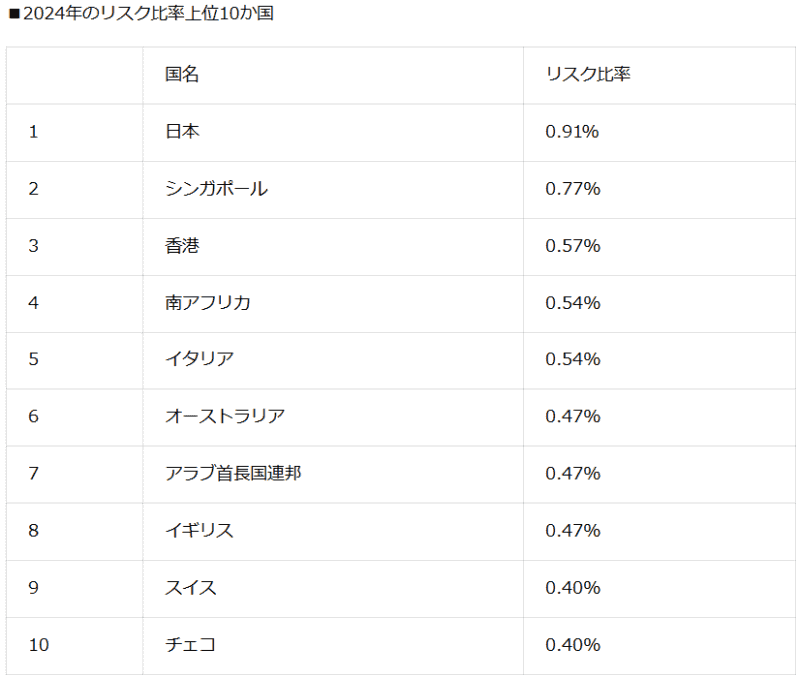Select the チェコ country cell

pos(190,644)
